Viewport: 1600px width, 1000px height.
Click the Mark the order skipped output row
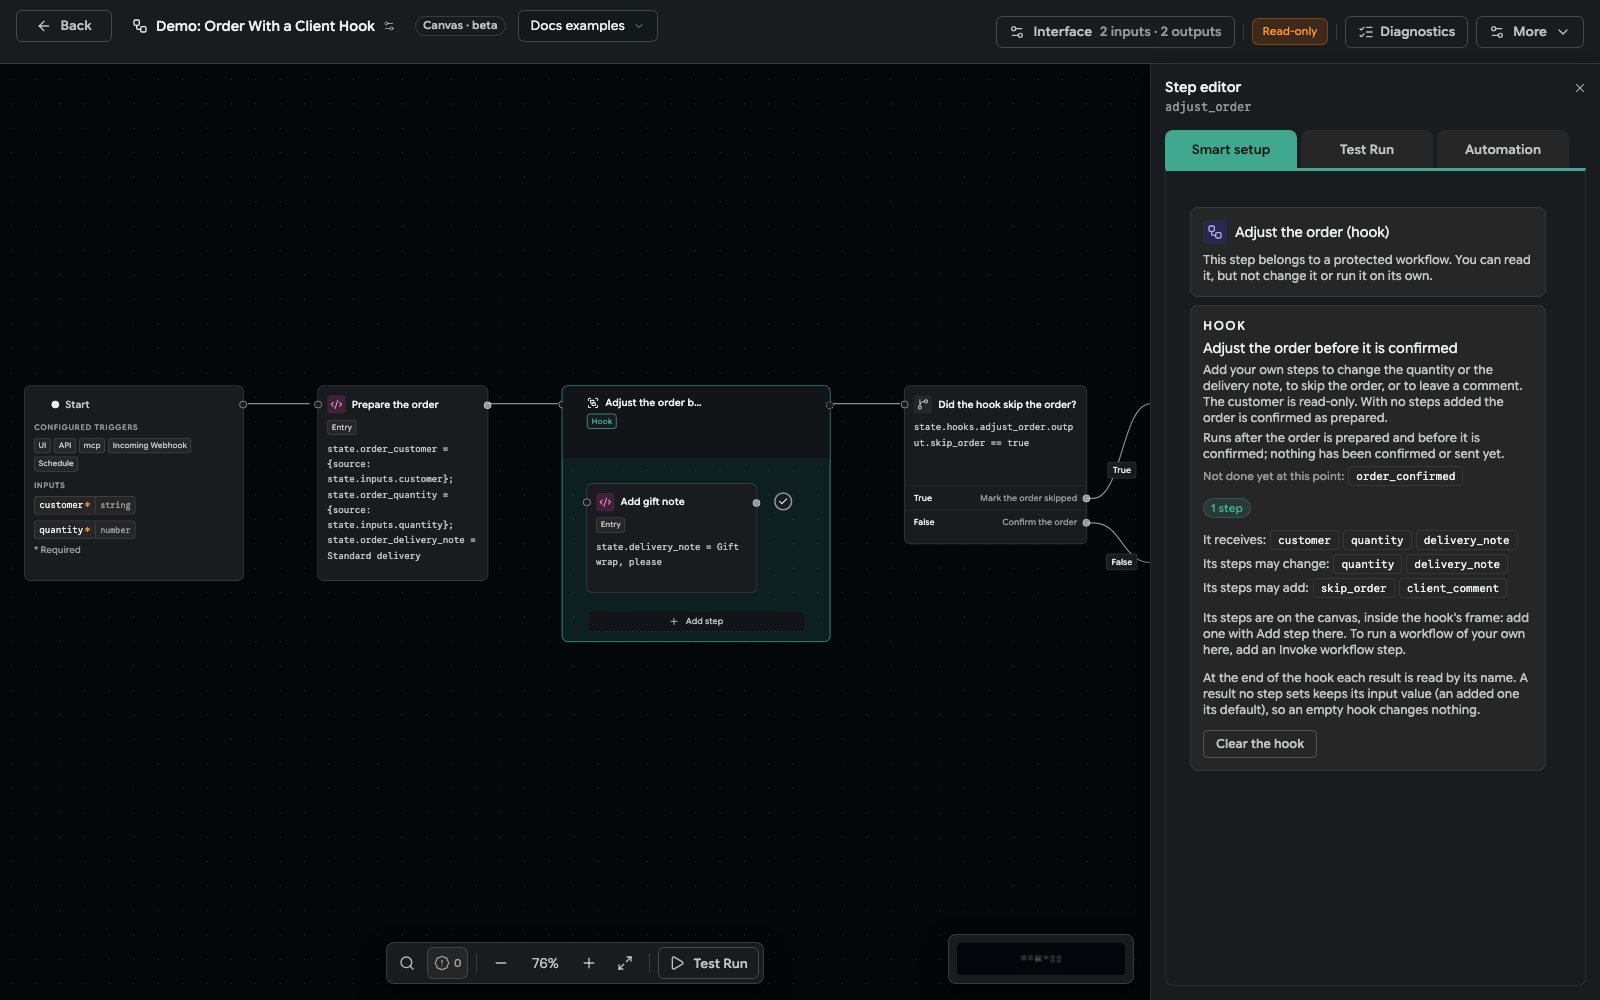995,498
